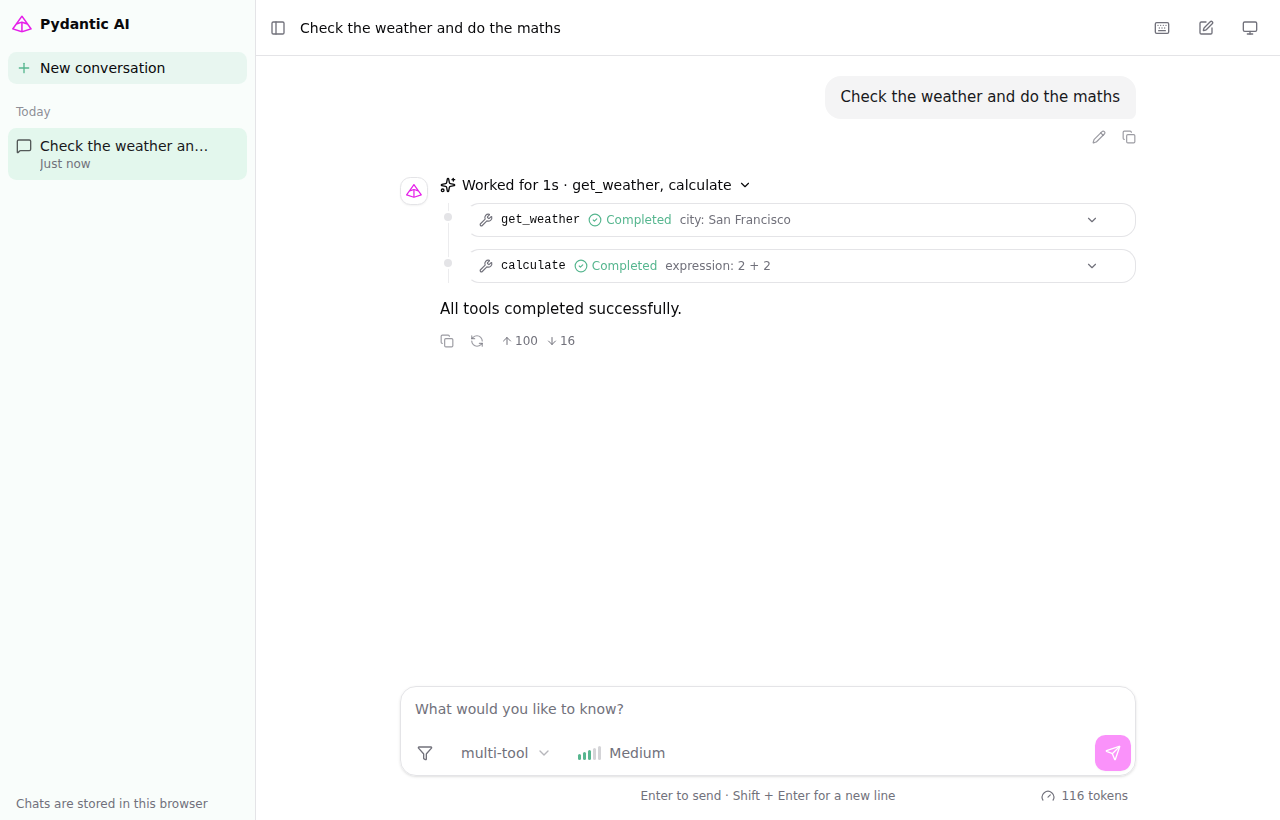Collapse the Worked for 1s summary
The width and height of the screenshot is (1280, 820).
point(596,185)
